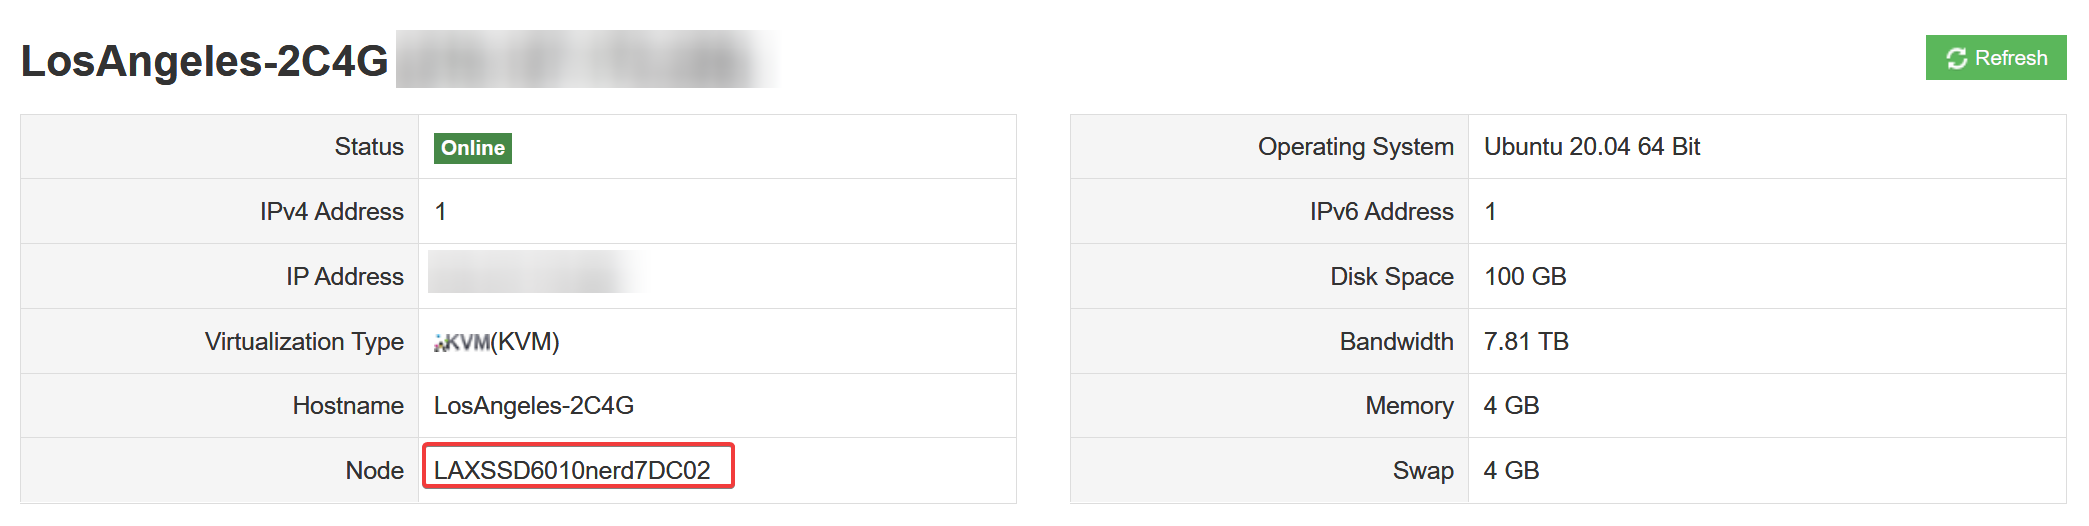Click the Virtualization Type label

pos(304,342)
